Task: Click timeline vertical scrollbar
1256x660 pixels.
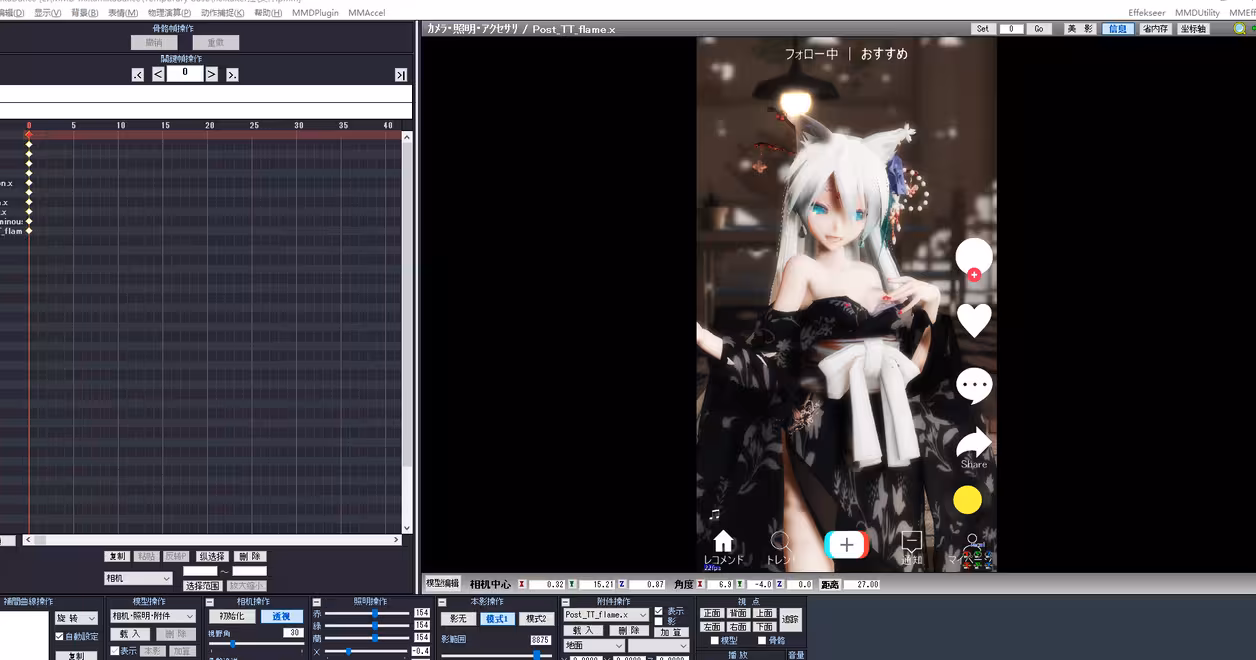Action: (407, 332)
